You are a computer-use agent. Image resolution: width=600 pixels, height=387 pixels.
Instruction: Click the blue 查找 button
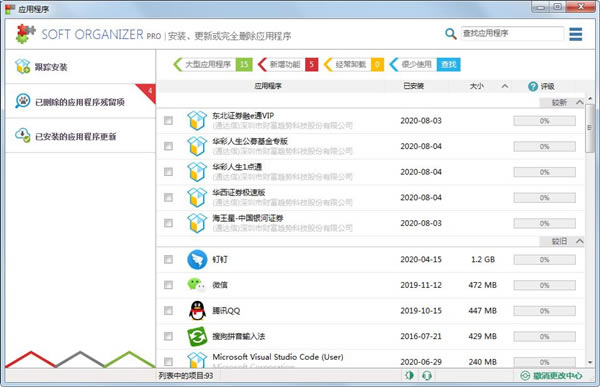(x=448, y=64)
